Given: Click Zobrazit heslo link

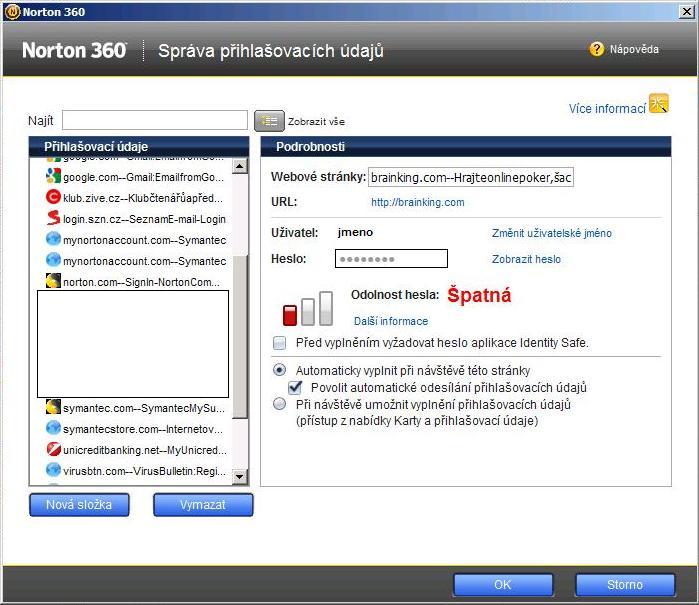Looking at the screenshot, I should click(526, 259).
